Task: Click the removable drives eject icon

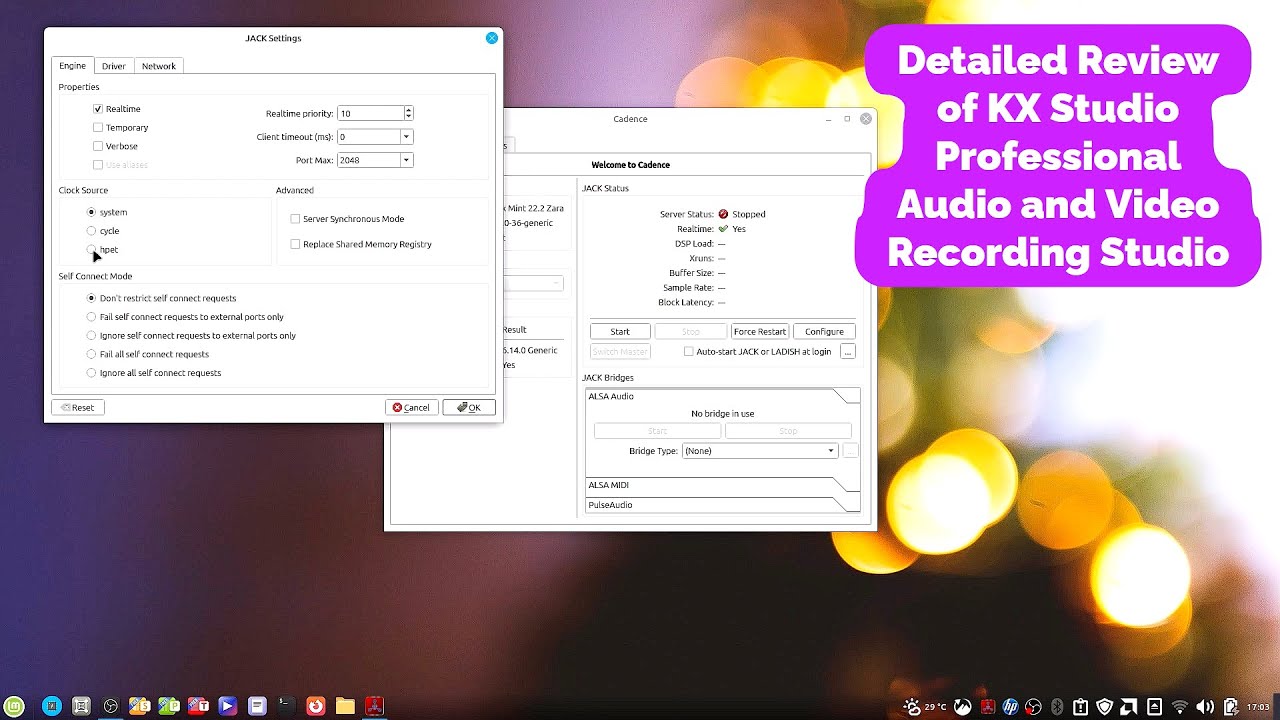Action: coord(1154,706)
